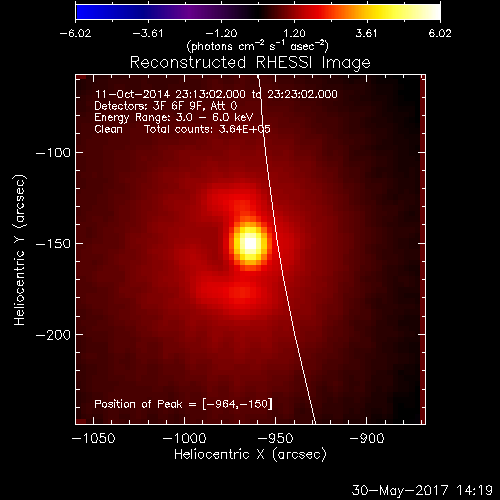Click the color bar value -3.61
The image size is (500, 500).
[x=148, y=33]
